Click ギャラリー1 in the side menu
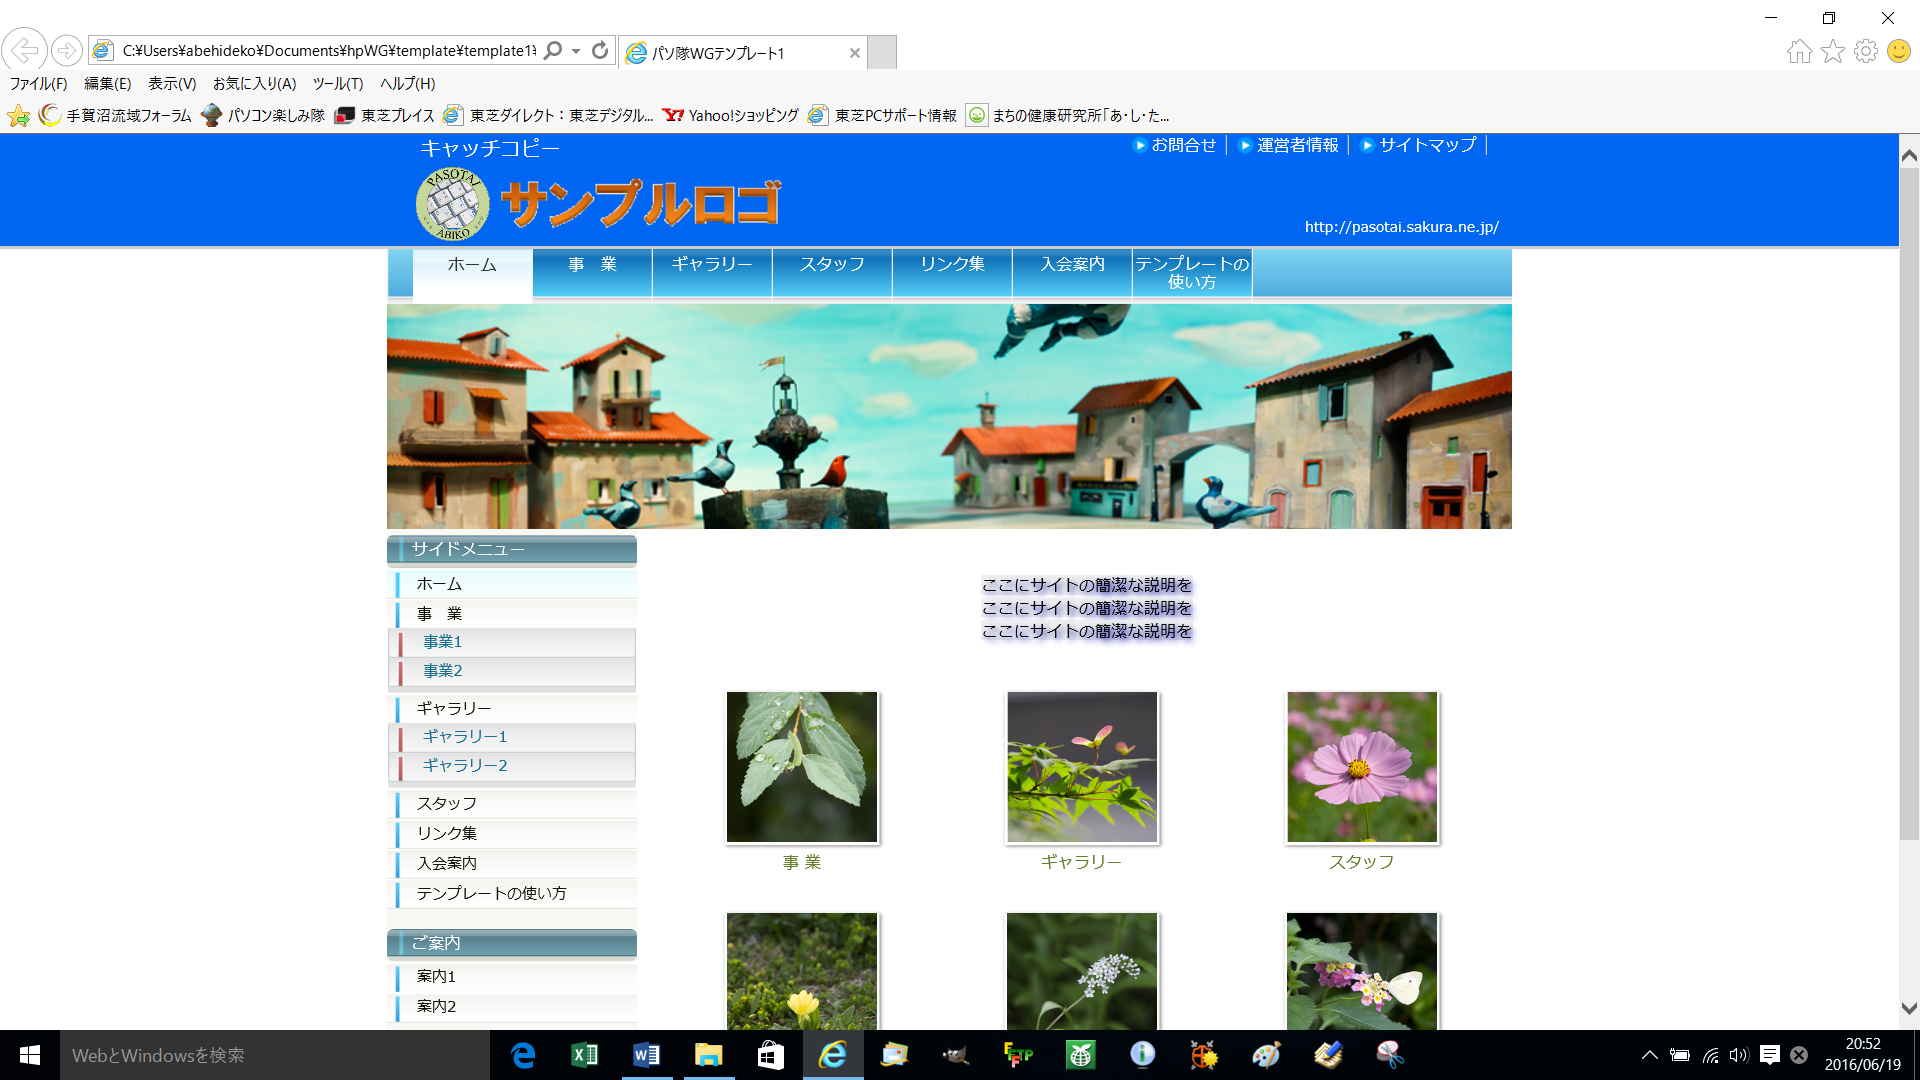Image resolution: width=1920 pixels, height=1080 pixels. coord(512,737)
